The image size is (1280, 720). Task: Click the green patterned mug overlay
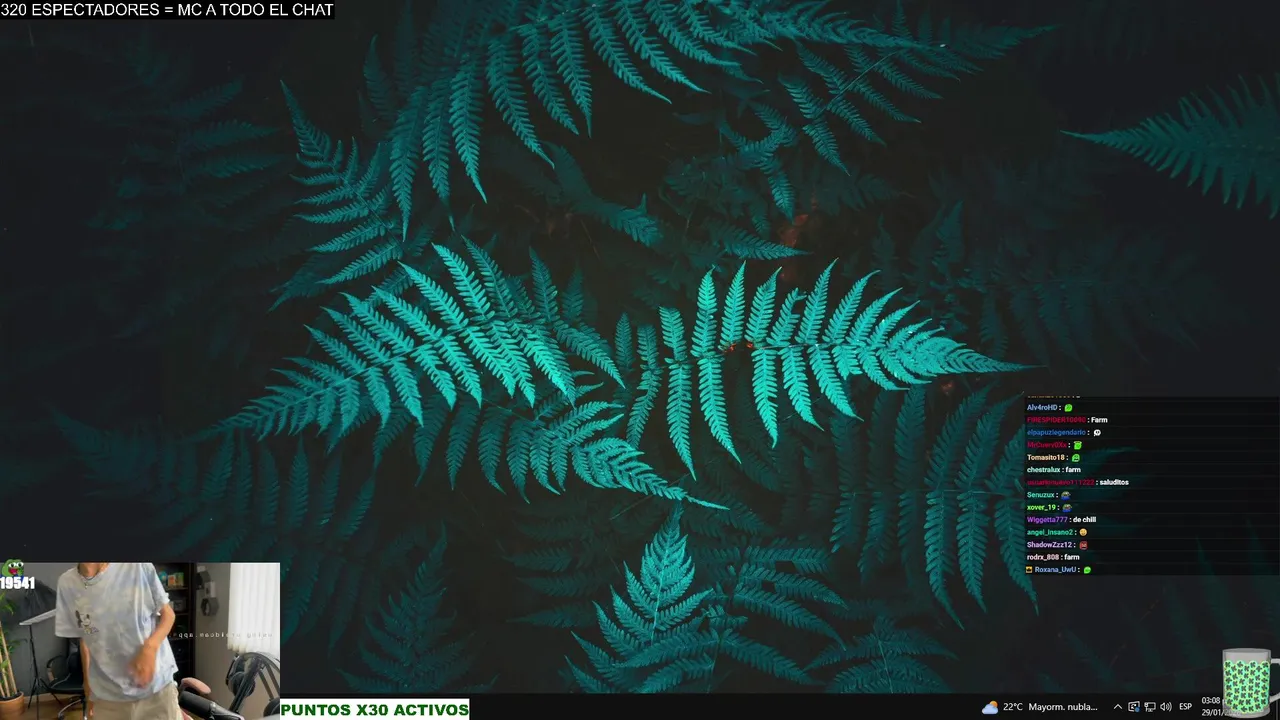(x=1248, y=683)
